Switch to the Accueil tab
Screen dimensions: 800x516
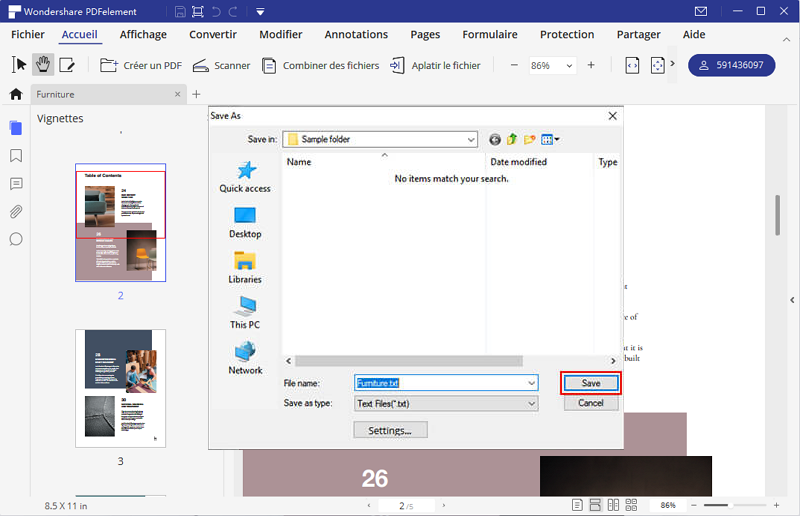80,34
